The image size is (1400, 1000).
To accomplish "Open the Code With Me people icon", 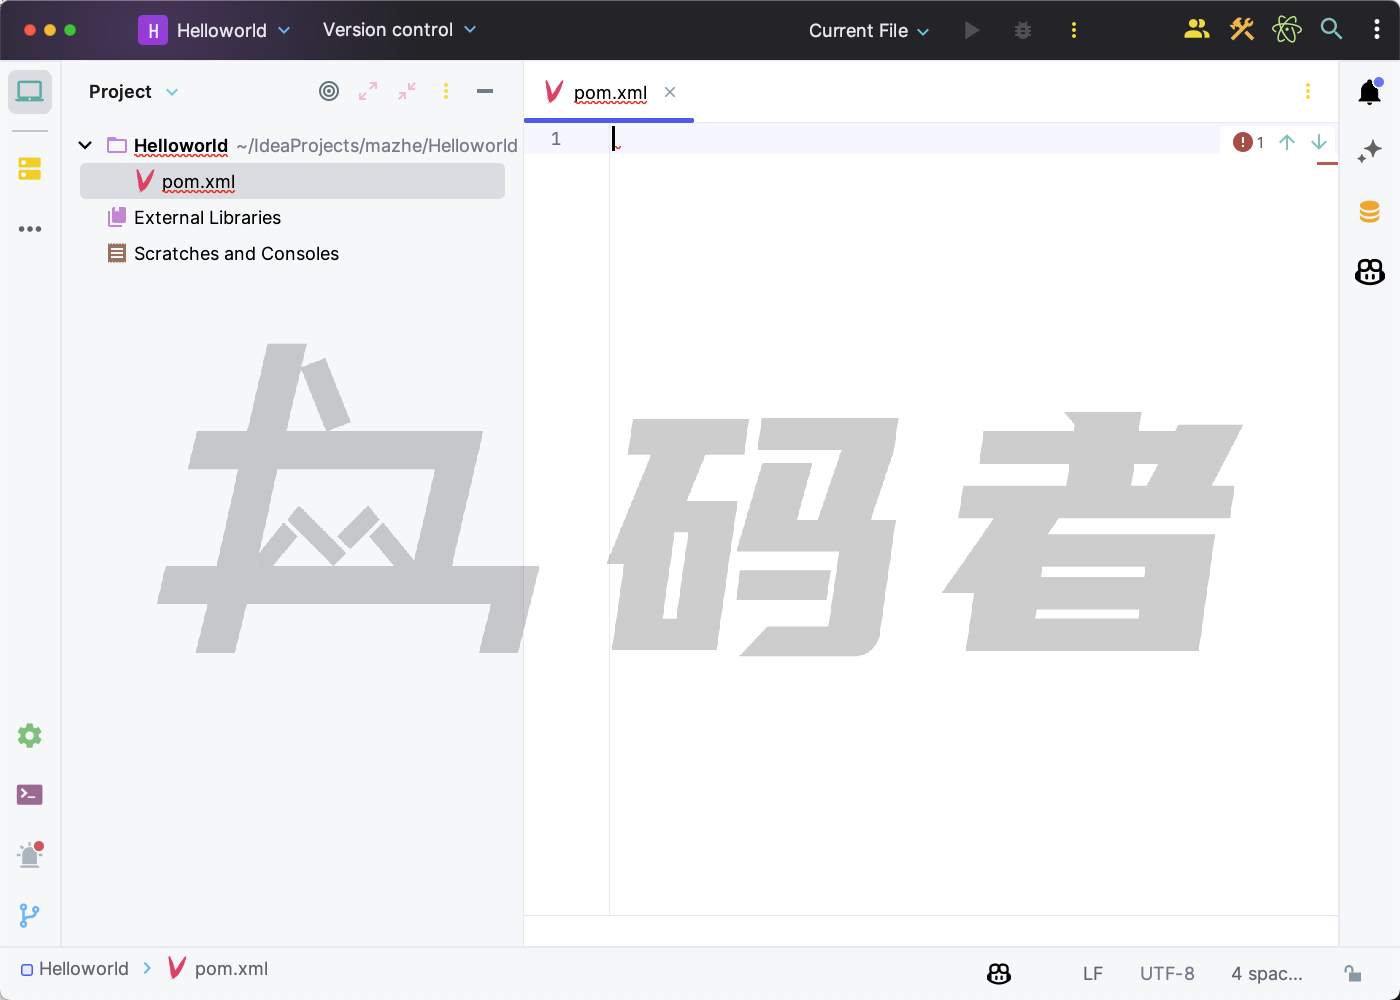I will click(1196, 30).
